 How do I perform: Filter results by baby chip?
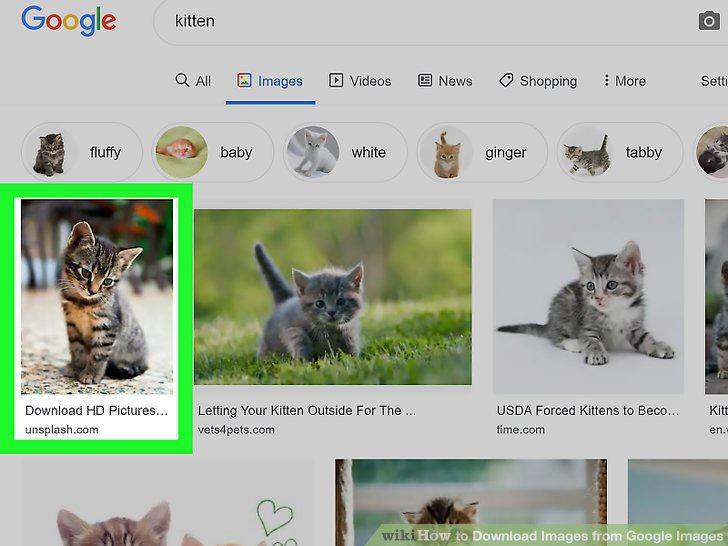pos(213,152)
